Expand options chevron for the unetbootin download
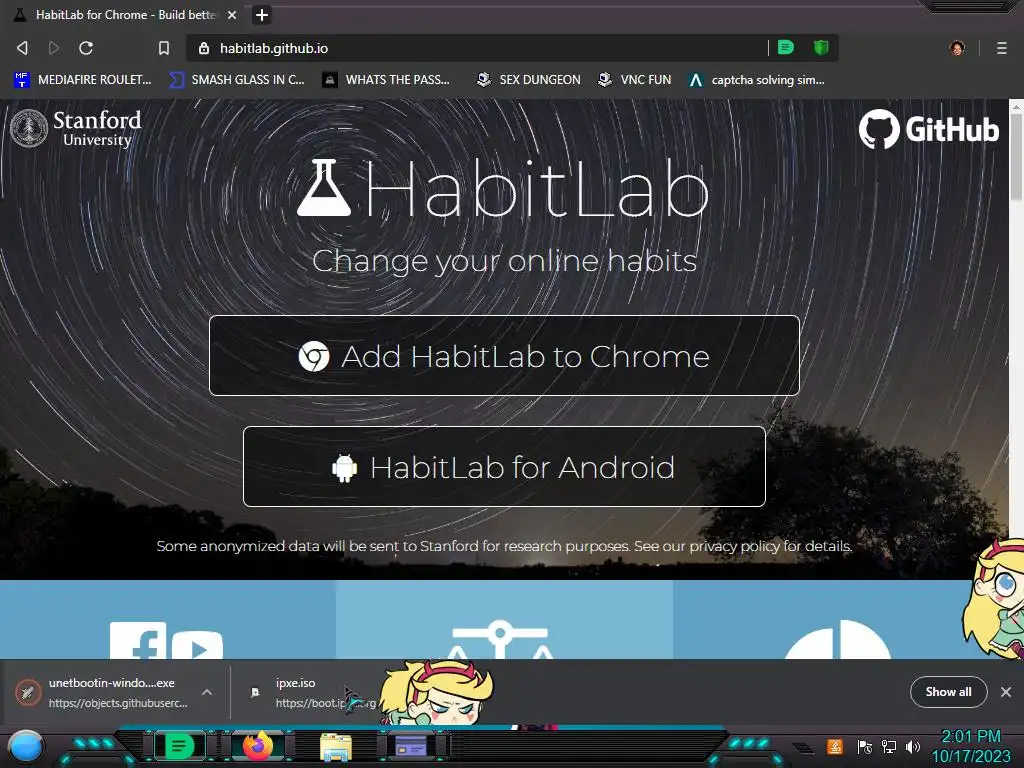Screen dimensions: 1024x768 coord(206,692)
